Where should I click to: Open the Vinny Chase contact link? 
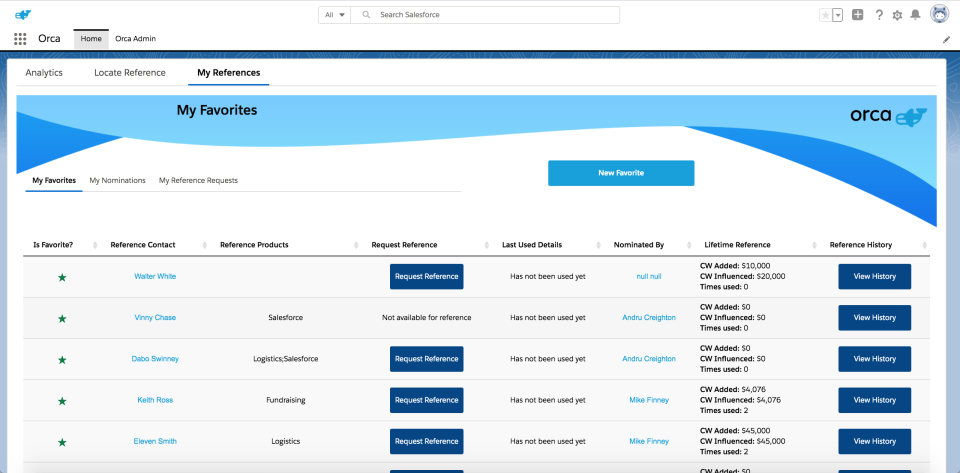point(155,318)
